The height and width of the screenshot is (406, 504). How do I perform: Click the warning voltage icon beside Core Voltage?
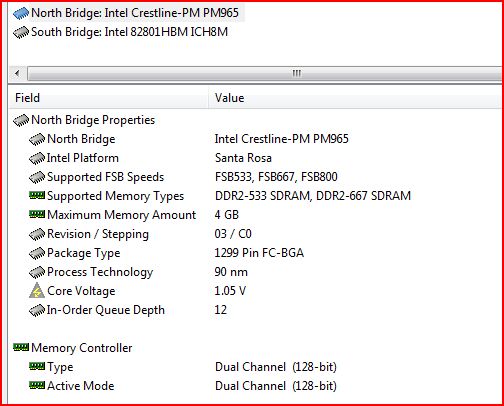37,290
